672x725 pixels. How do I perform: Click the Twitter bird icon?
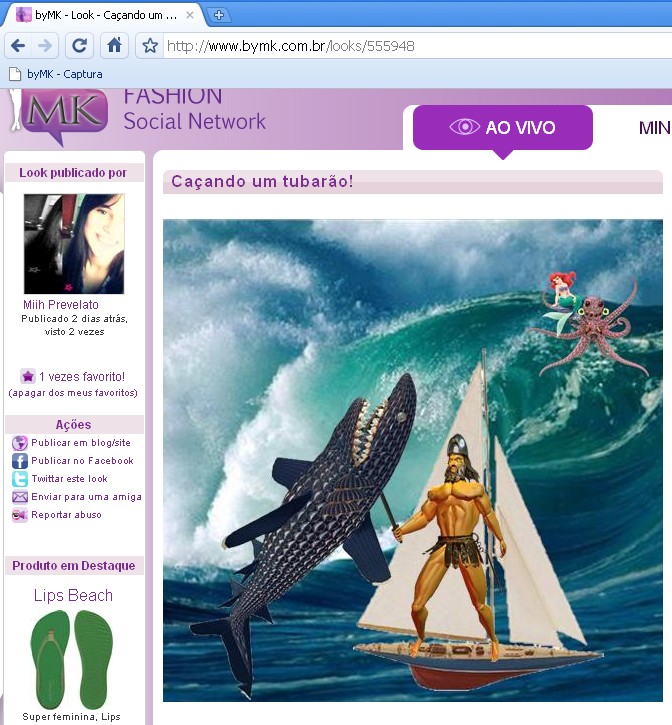[x=19, y=479]
